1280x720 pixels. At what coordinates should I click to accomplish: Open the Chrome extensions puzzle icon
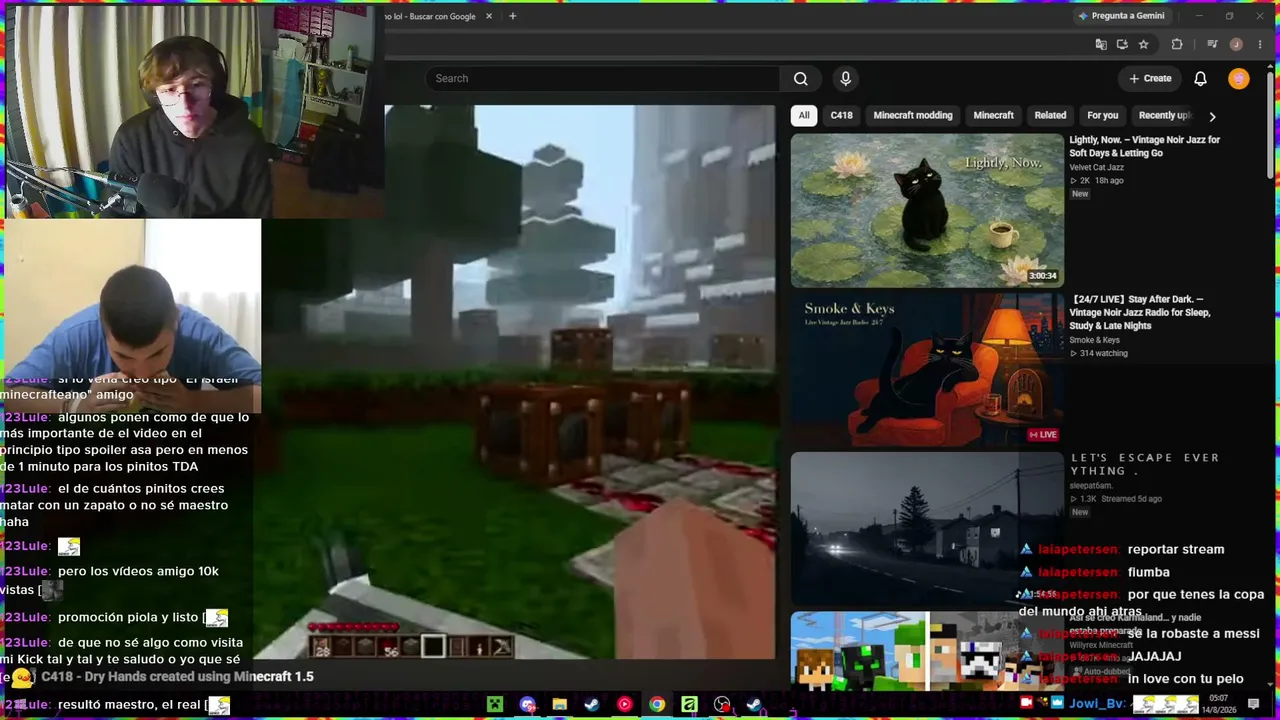[1177, 44]
